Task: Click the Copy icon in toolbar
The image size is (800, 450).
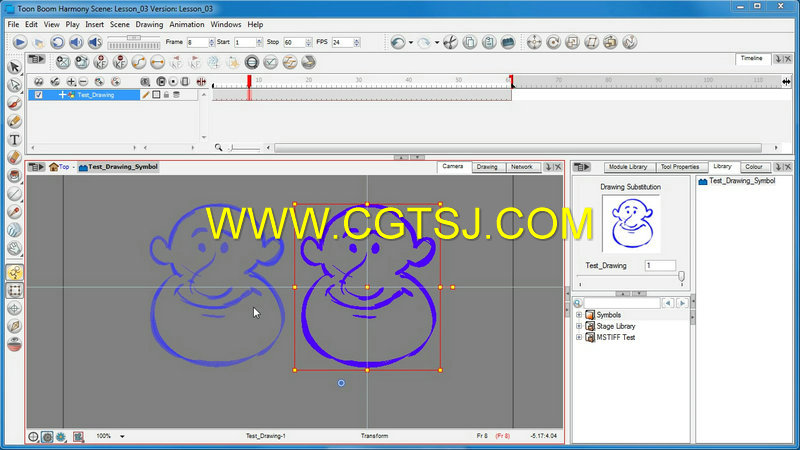Action: (470, 42)
